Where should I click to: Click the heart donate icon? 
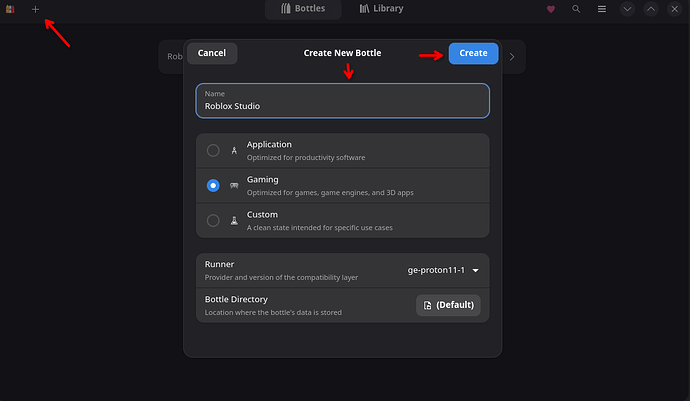pos(551,9)
